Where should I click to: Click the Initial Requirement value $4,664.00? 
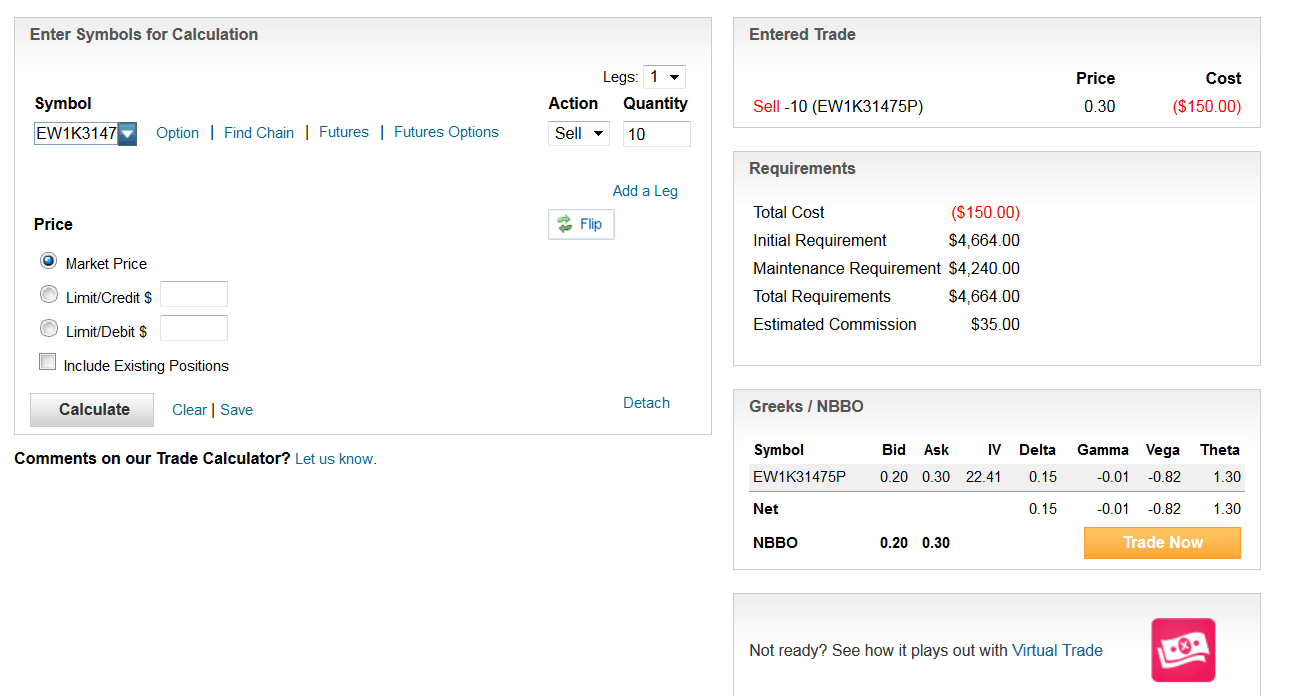984,240
